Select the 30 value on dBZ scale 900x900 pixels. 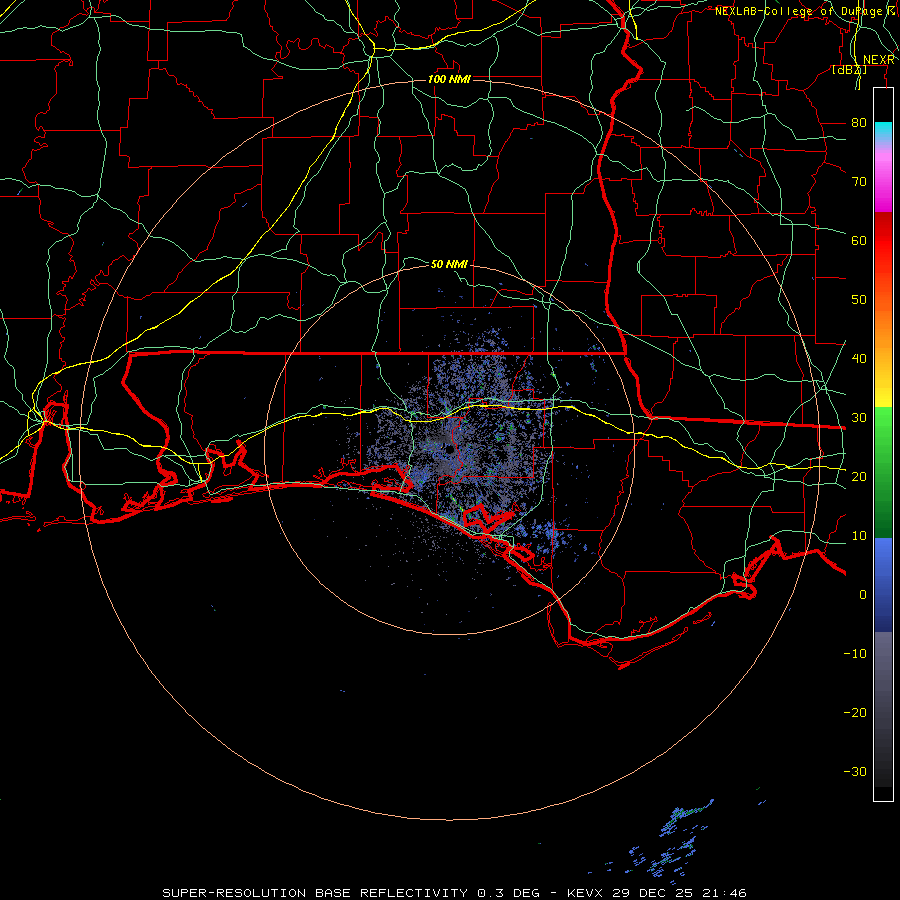point(859,417)
